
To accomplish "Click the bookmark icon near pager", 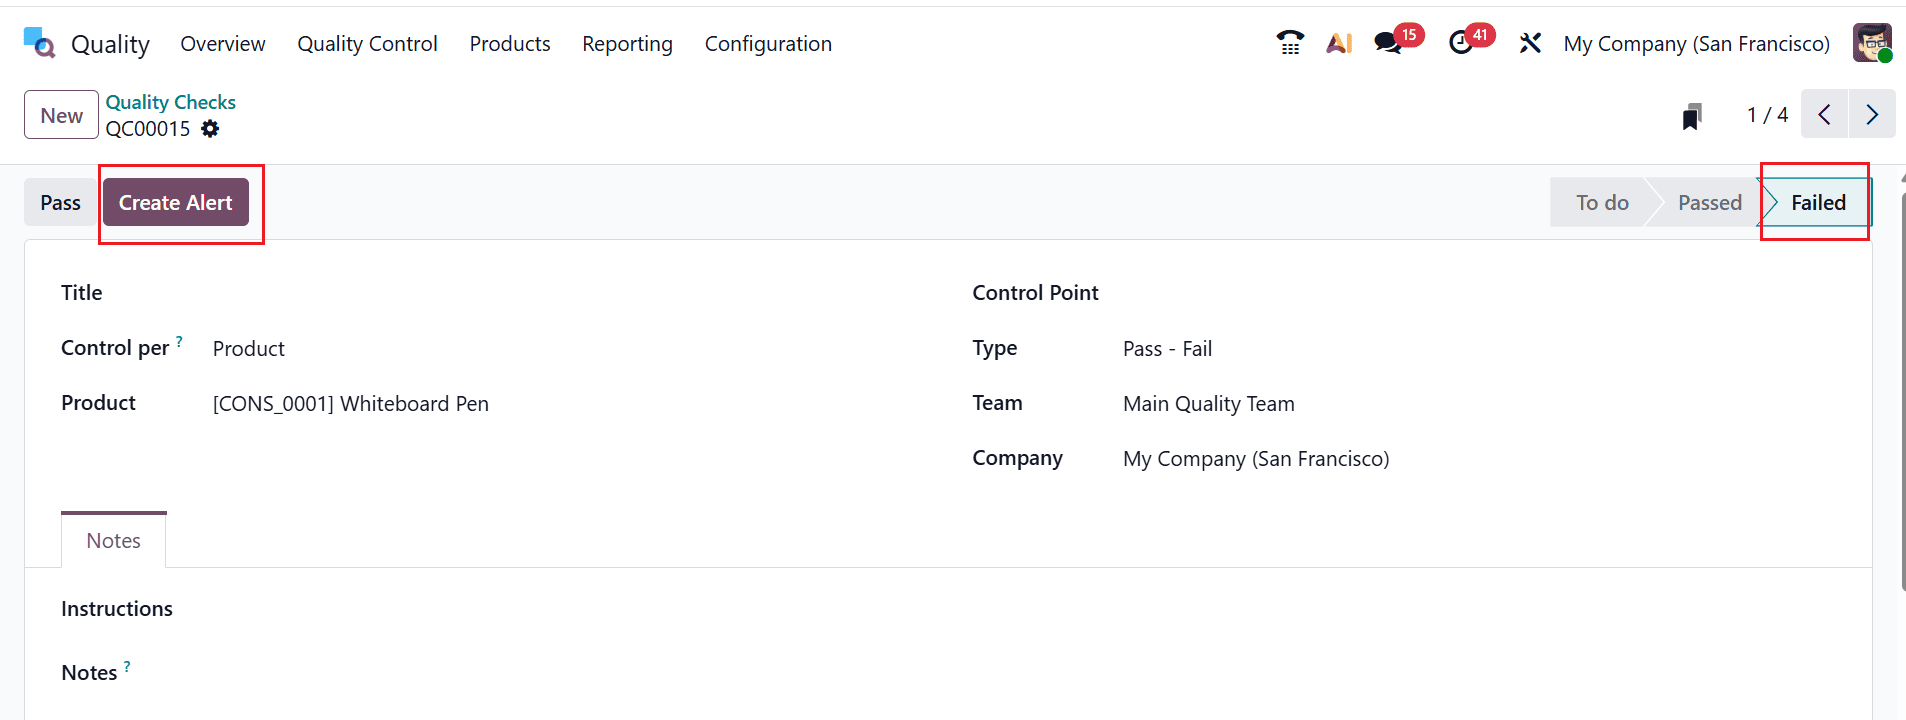I will (1692, 116).
